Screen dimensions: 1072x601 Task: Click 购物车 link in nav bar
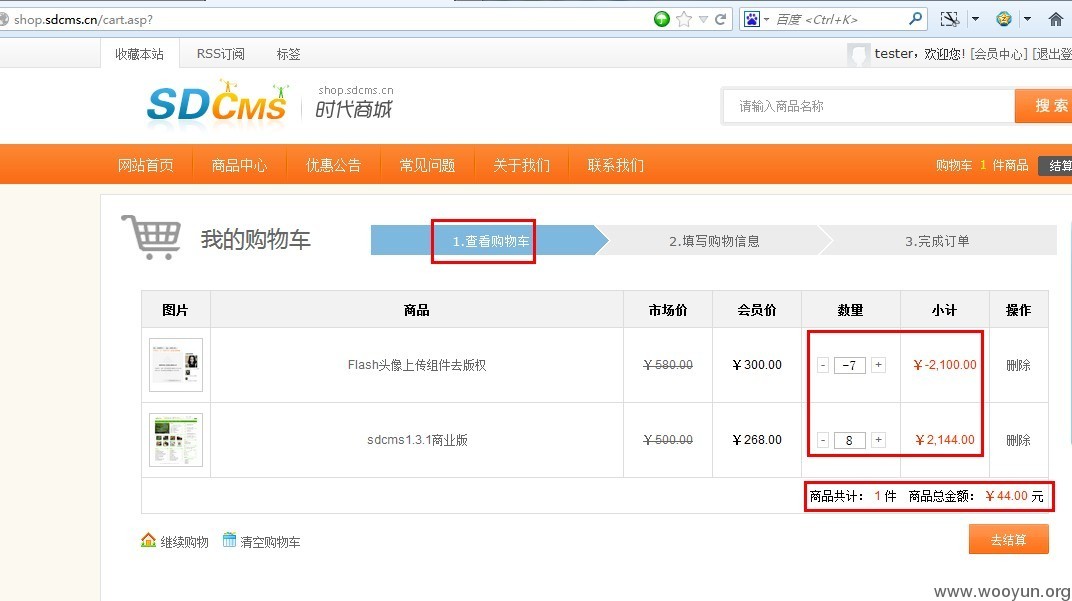pyautogui.click(x=954, y=165)
